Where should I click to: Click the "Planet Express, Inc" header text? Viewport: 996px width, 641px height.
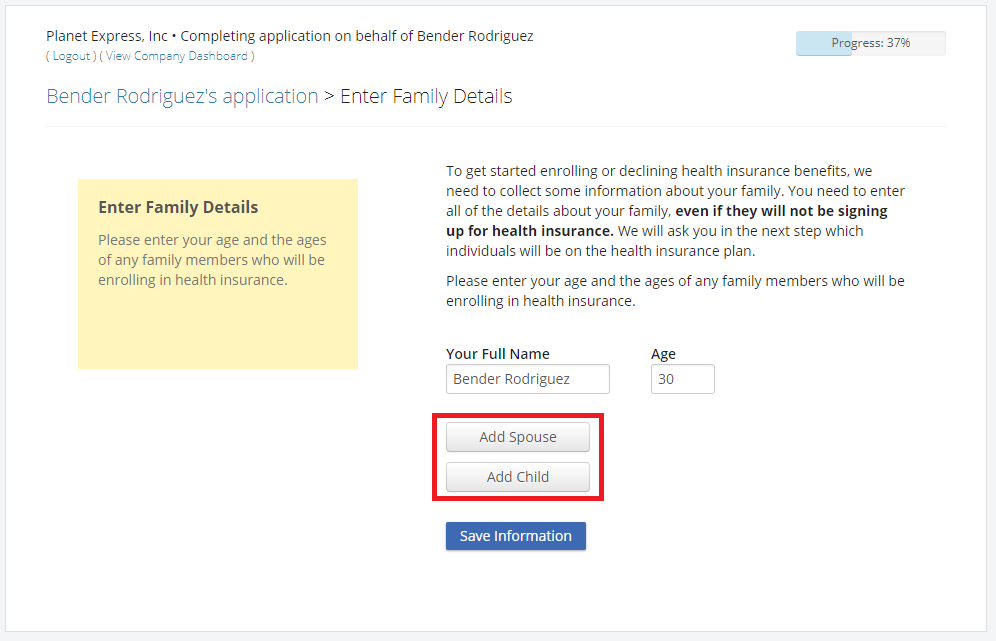107,36
